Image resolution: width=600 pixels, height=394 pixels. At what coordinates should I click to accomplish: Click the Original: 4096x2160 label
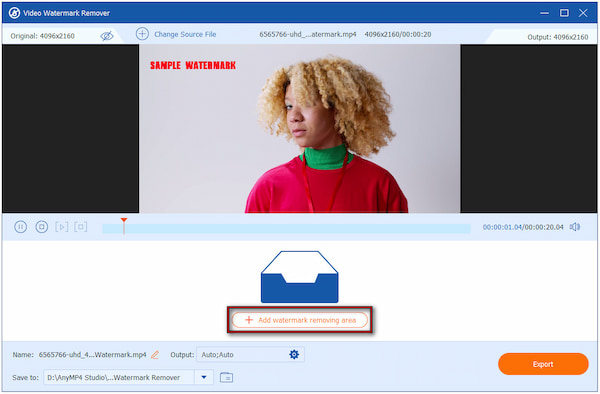click(42, 36)
